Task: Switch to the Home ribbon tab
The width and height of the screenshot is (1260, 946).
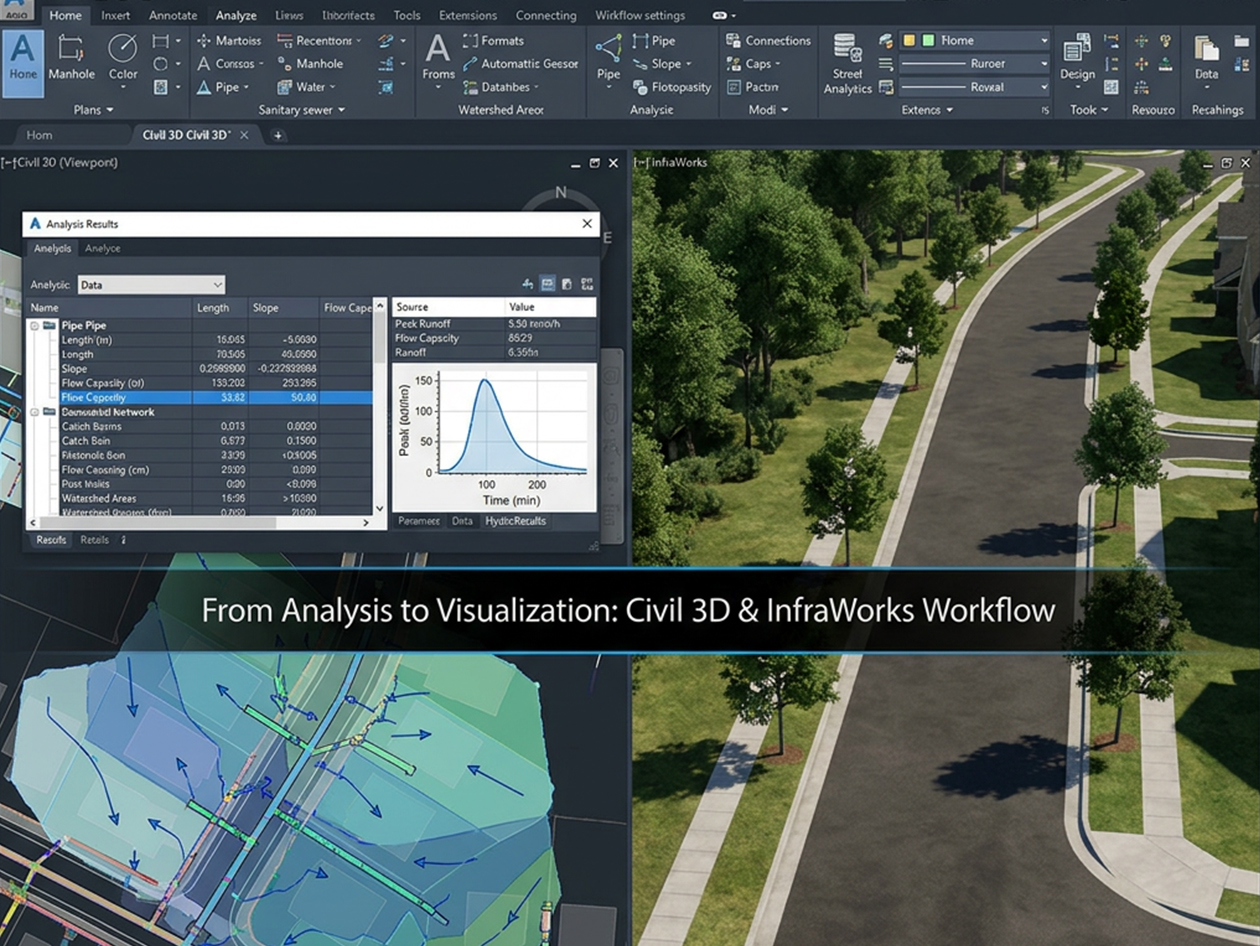Action: 66,15
